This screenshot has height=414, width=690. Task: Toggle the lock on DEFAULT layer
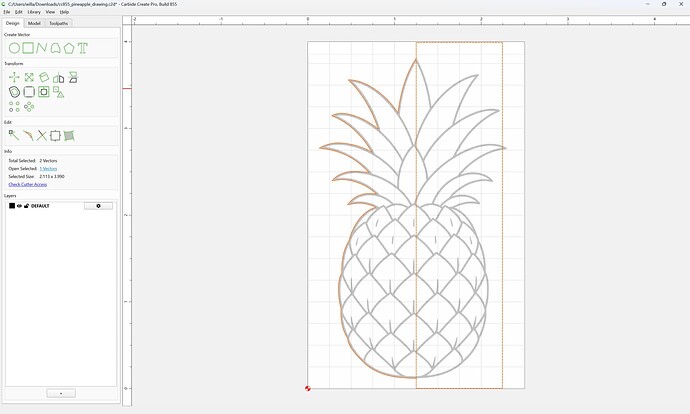point(26,206)
